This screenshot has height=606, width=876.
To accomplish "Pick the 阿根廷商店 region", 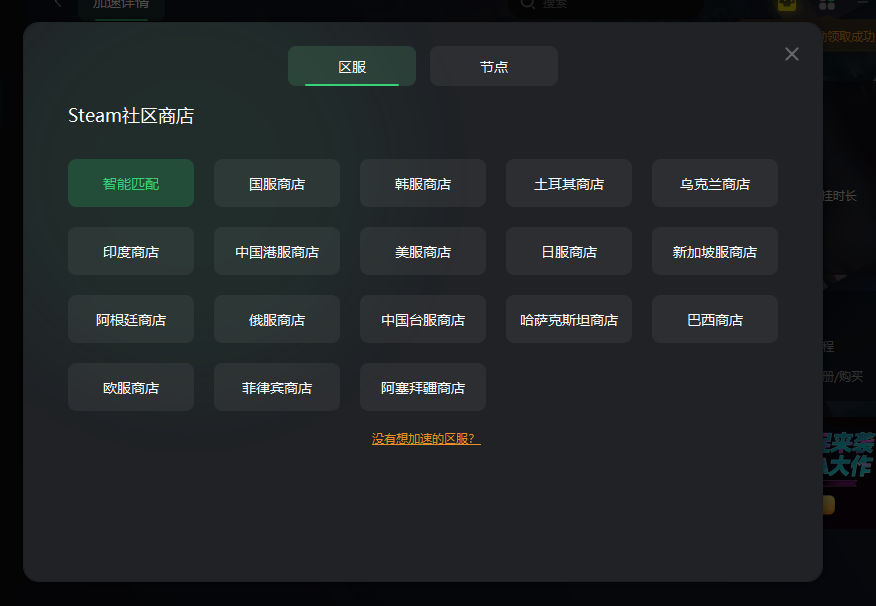I will tap(131, 319).
